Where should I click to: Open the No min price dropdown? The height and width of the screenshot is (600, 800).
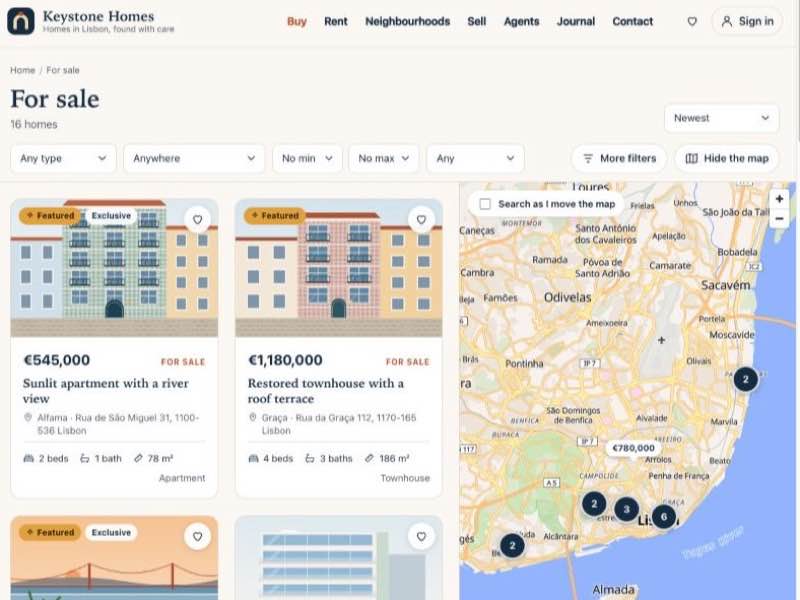[x=307, y=159]
